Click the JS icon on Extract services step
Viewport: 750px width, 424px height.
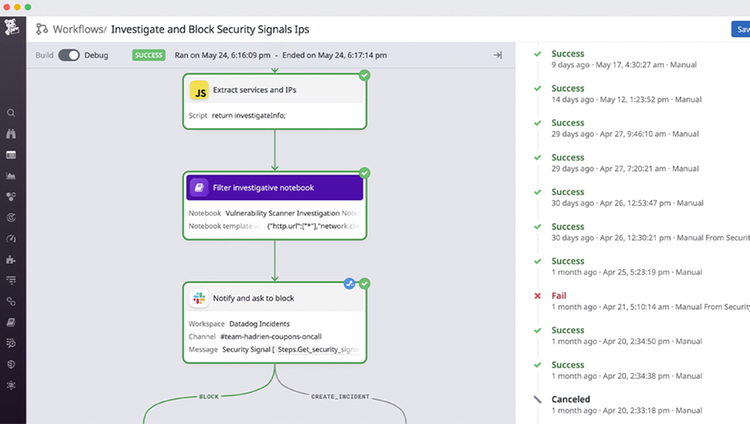click(x=199, y=90)
